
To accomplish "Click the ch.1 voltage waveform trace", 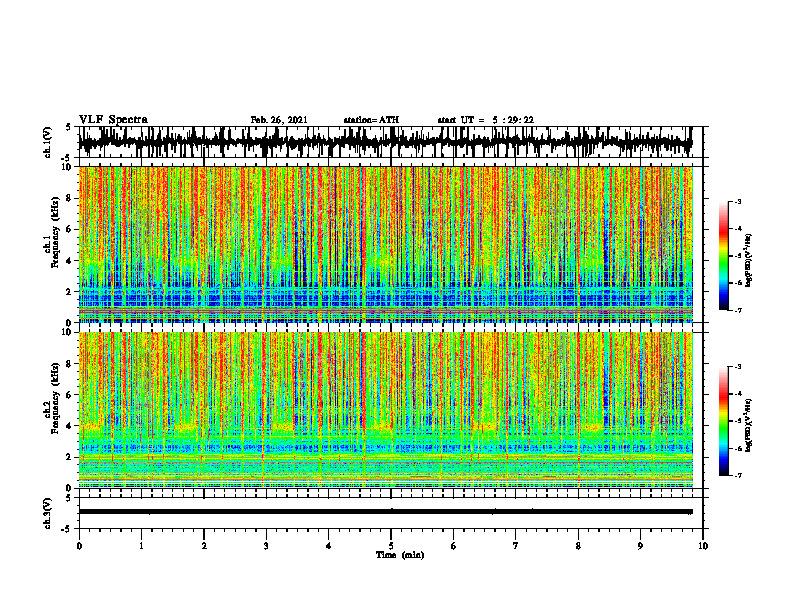I will (x=385, y=141).
